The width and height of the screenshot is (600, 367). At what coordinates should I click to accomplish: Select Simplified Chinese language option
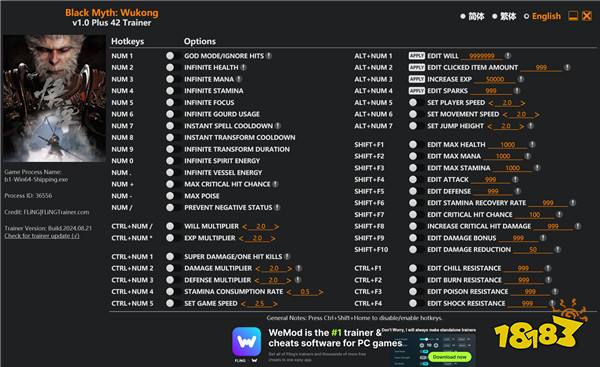click(472, 16)
